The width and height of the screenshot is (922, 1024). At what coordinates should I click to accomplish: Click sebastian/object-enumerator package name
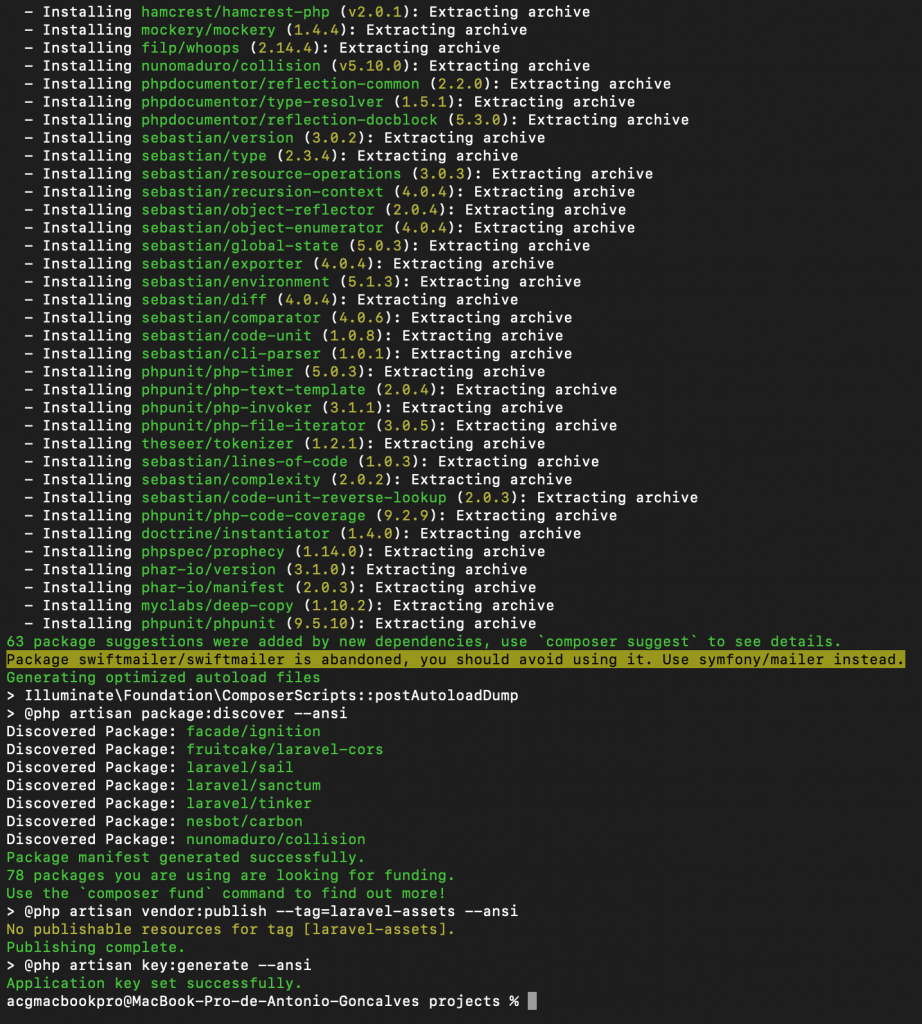click(262, 227)
